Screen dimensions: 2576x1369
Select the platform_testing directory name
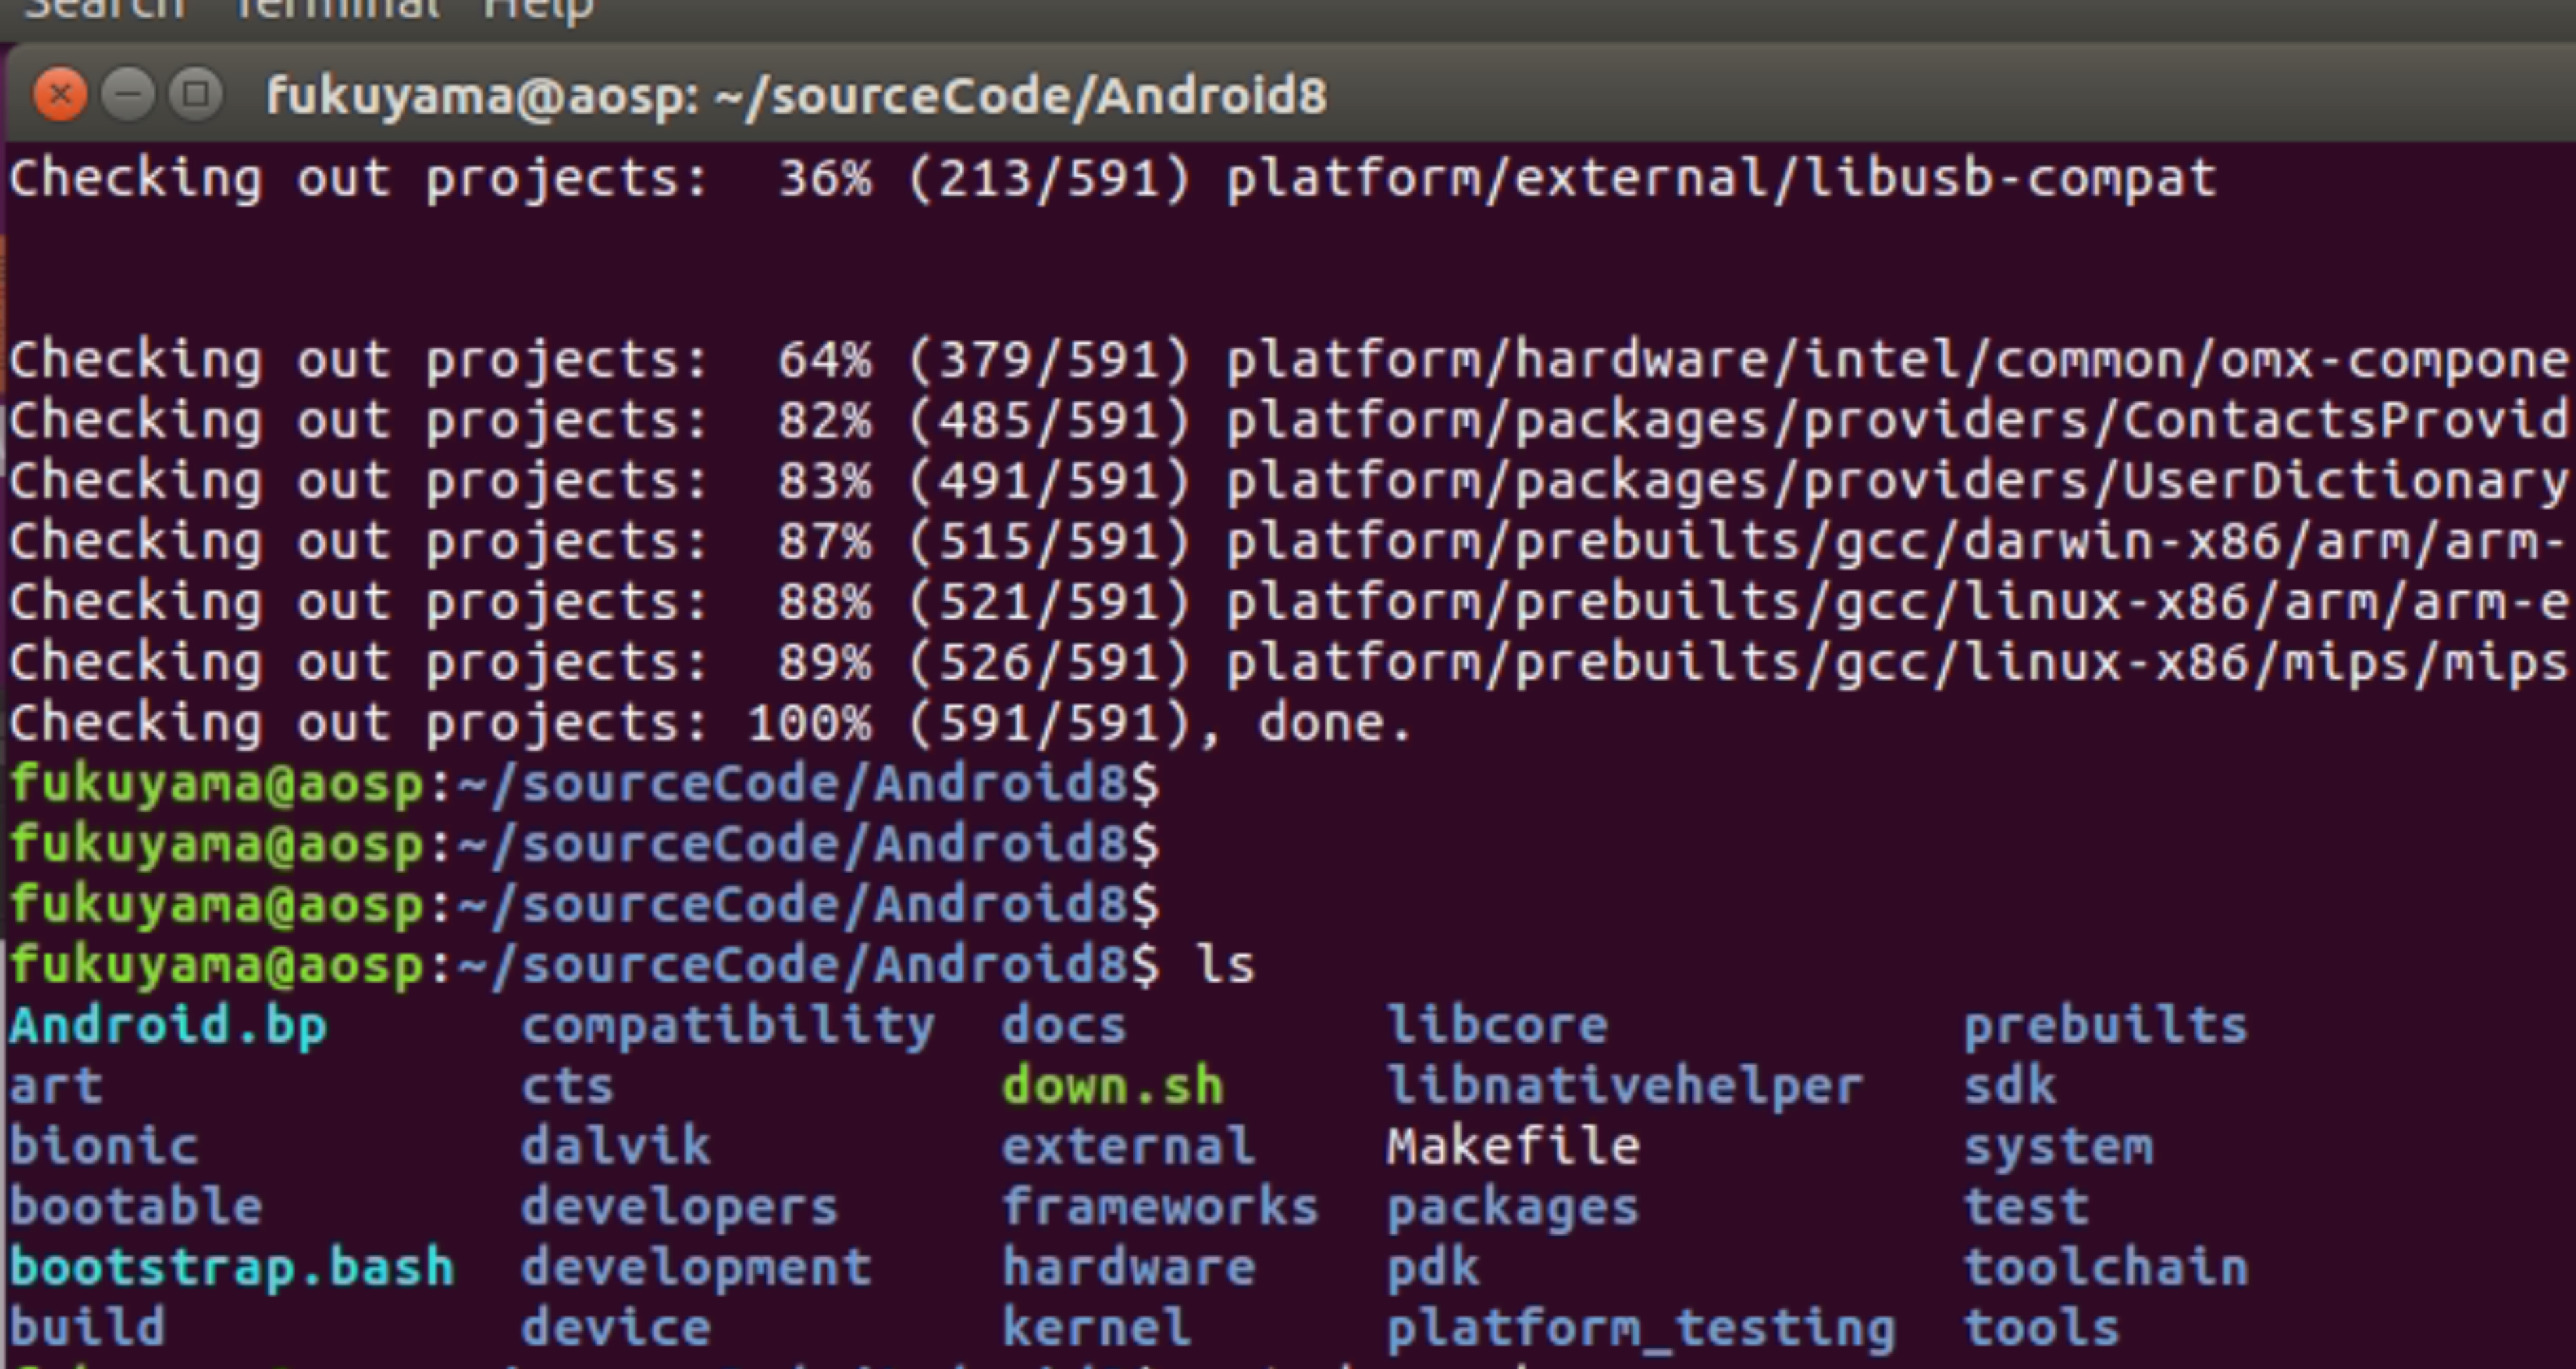[1641, 1330]
